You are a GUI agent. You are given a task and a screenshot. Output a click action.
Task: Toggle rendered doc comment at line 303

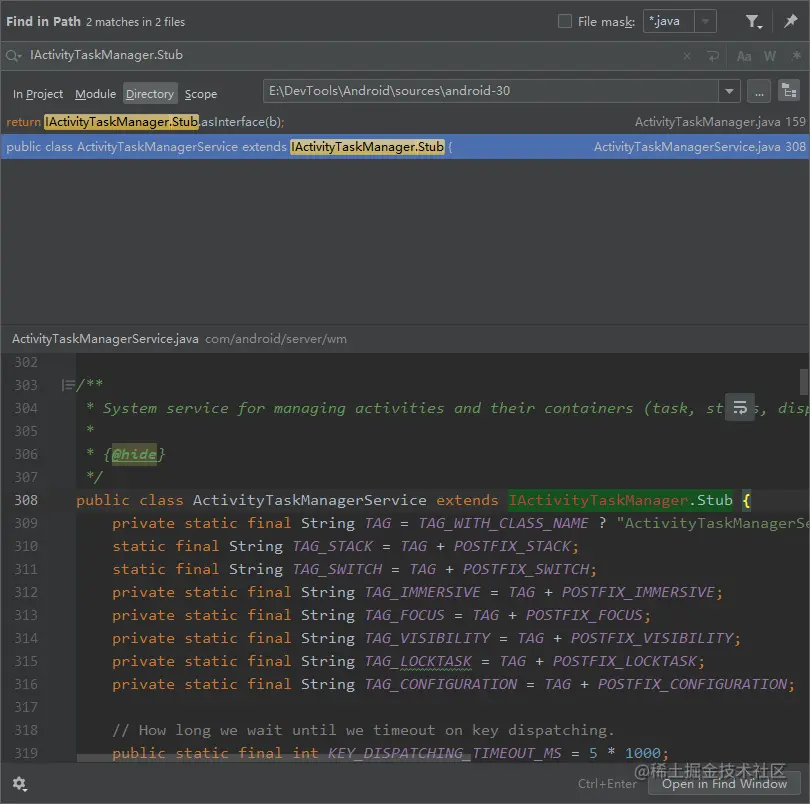[x=67, y=385]
